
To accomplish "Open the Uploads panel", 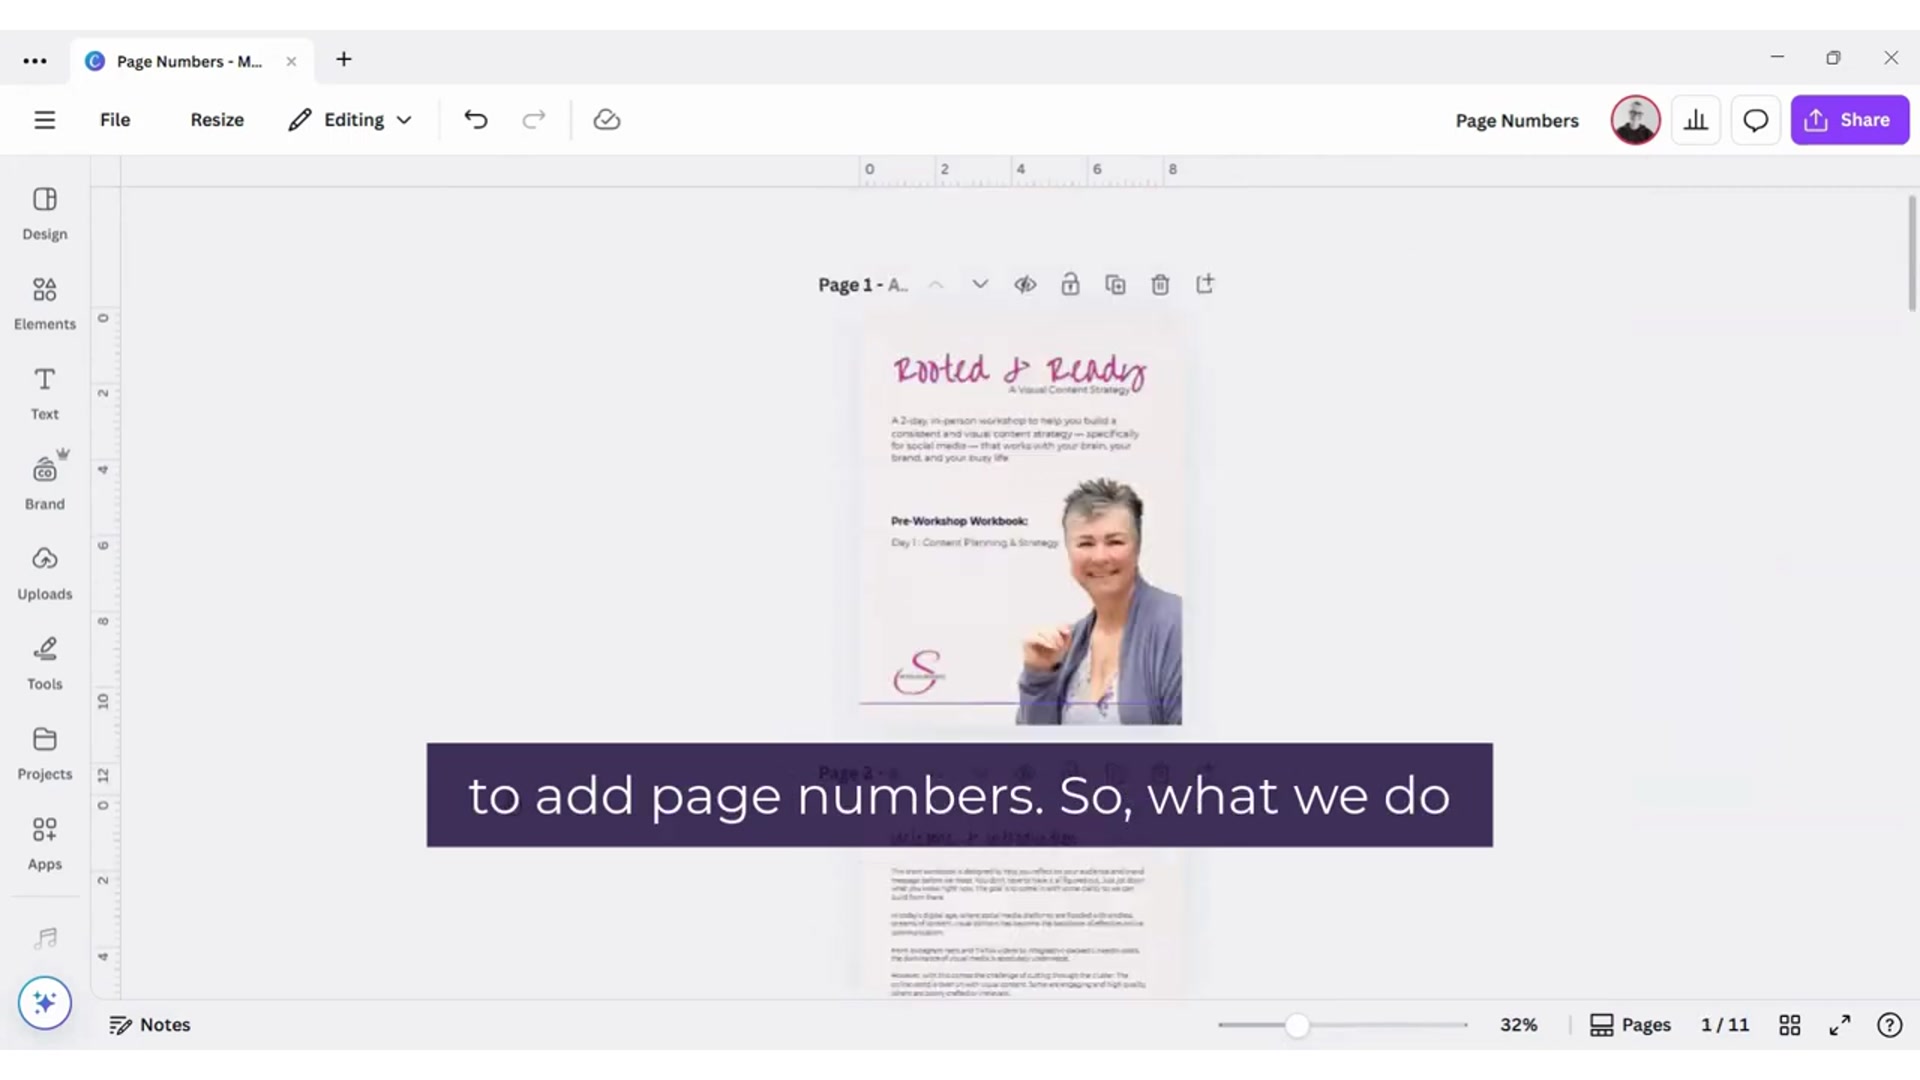I will (45, 573).
